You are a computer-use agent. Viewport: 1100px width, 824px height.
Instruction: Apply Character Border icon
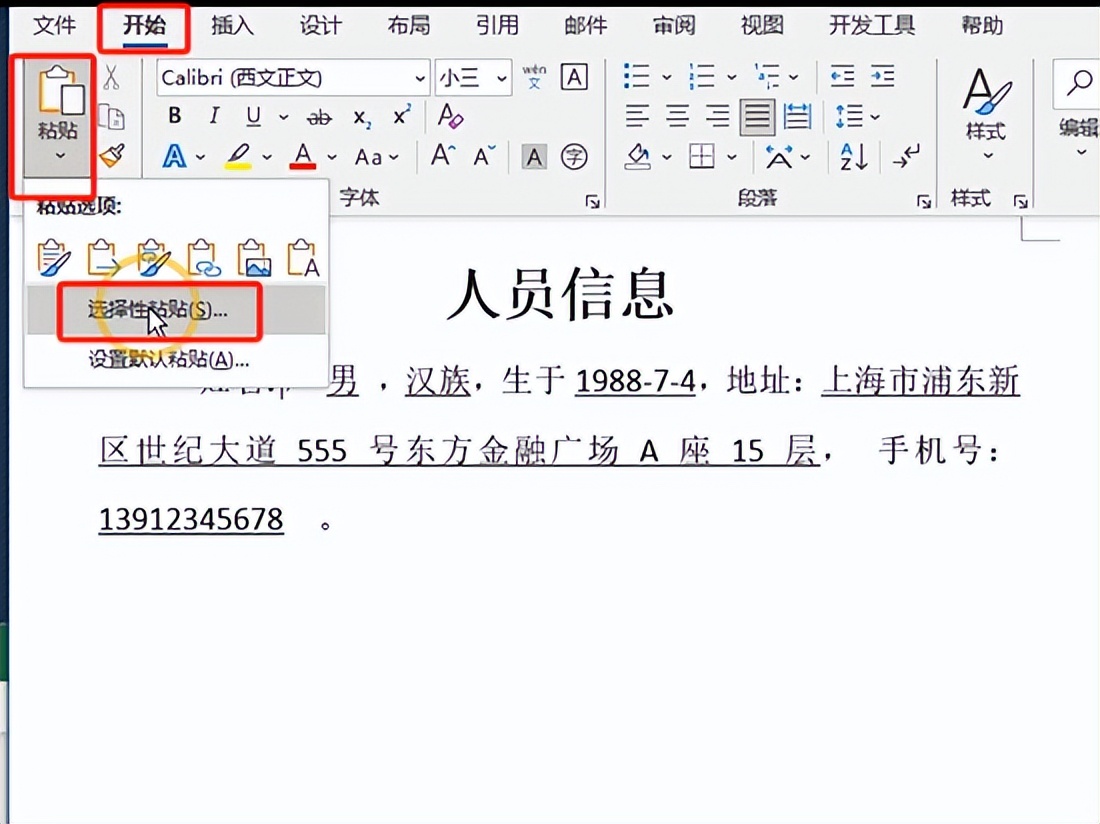click(574, 77)
